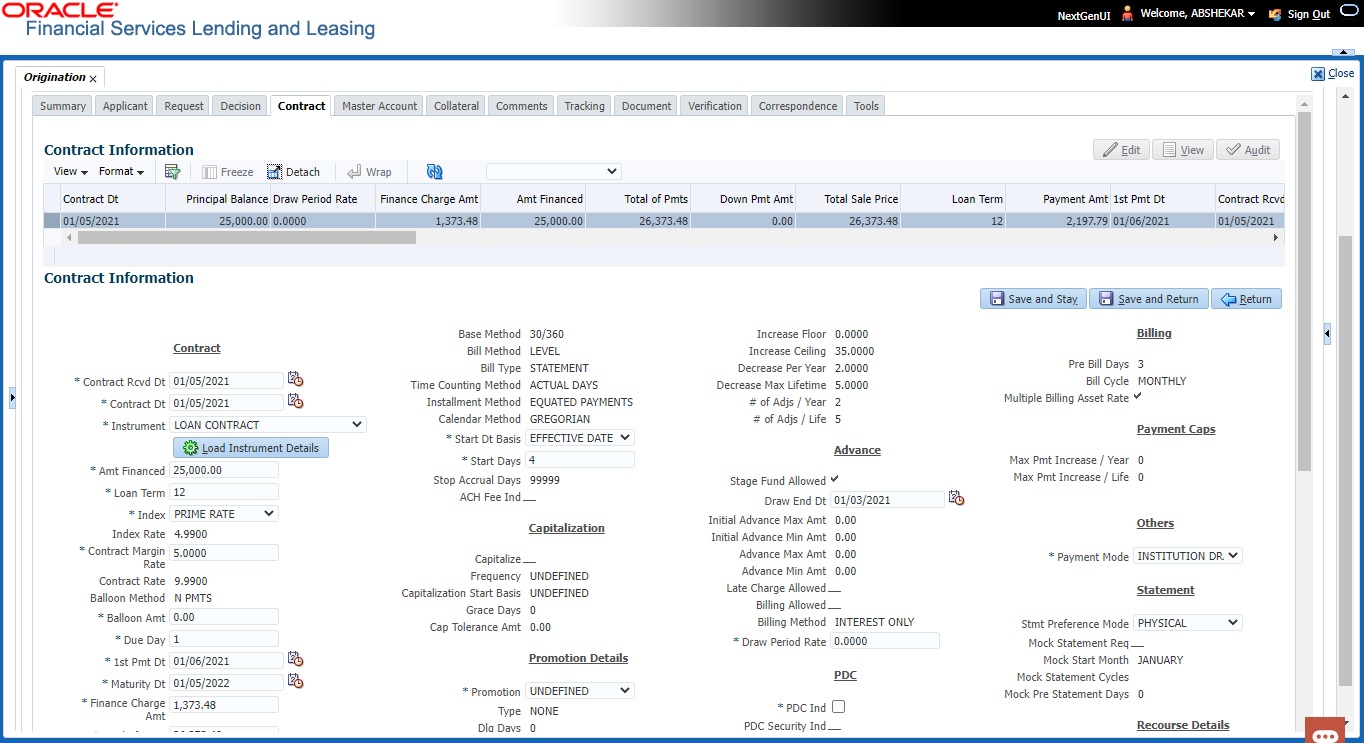Open the Master Account tab
Screen dimensions: 1364x743
380,106
